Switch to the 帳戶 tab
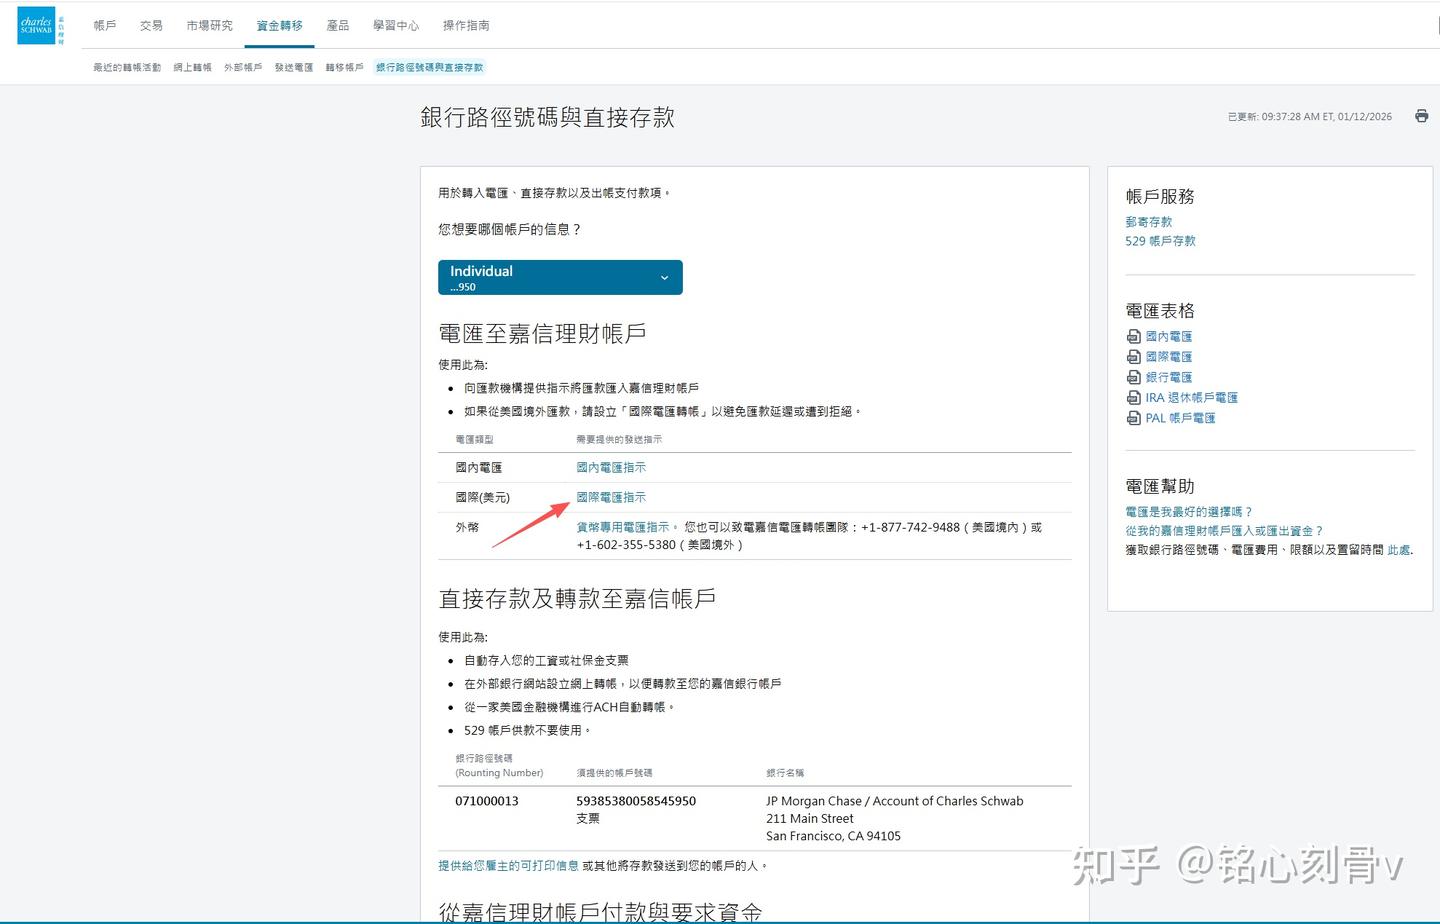Viewport: 1440px width, 924px height. click(x=104, y=26)
